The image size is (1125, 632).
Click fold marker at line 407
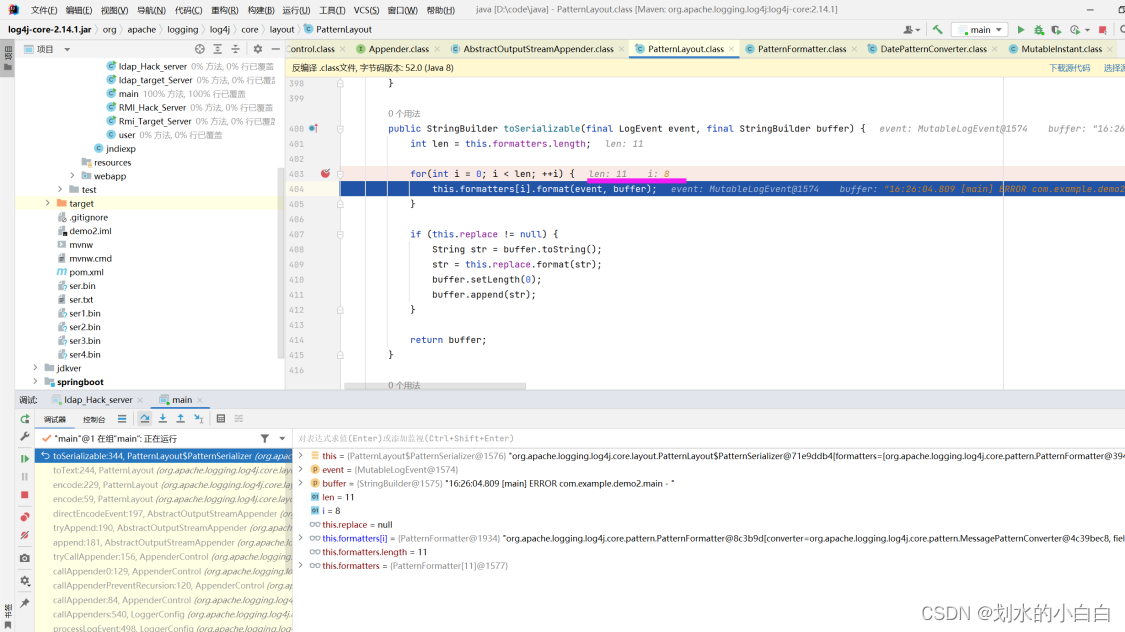[x=340, y=235]
